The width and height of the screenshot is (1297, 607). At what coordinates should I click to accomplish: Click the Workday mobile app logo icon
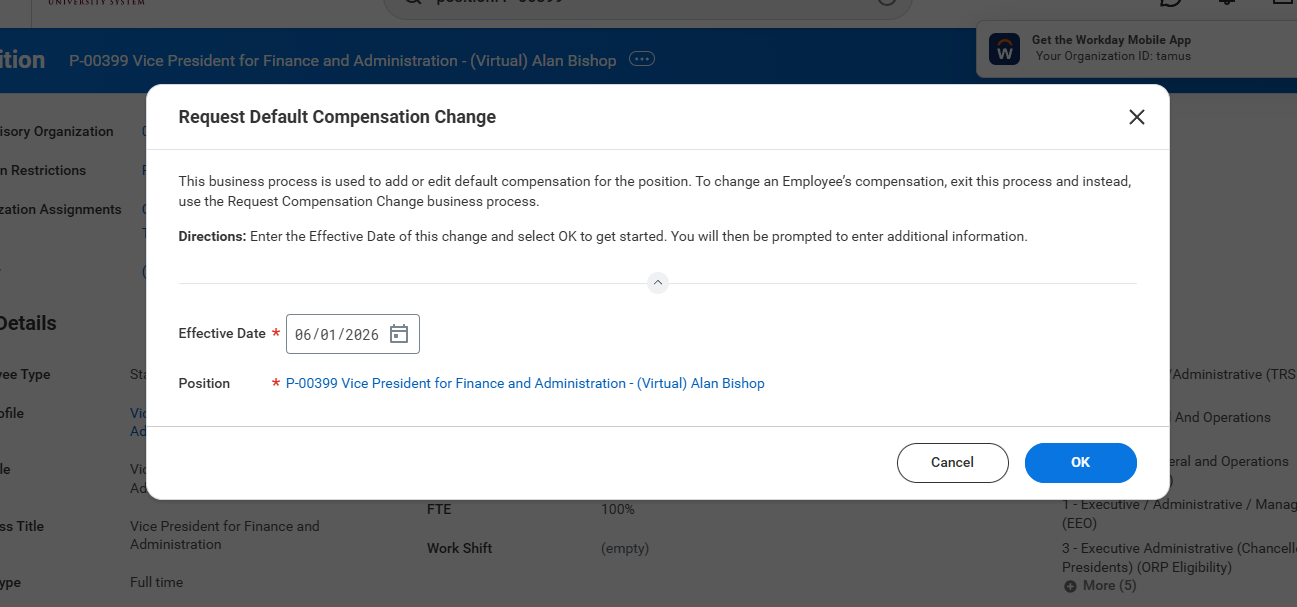[x=1004, y=49]
